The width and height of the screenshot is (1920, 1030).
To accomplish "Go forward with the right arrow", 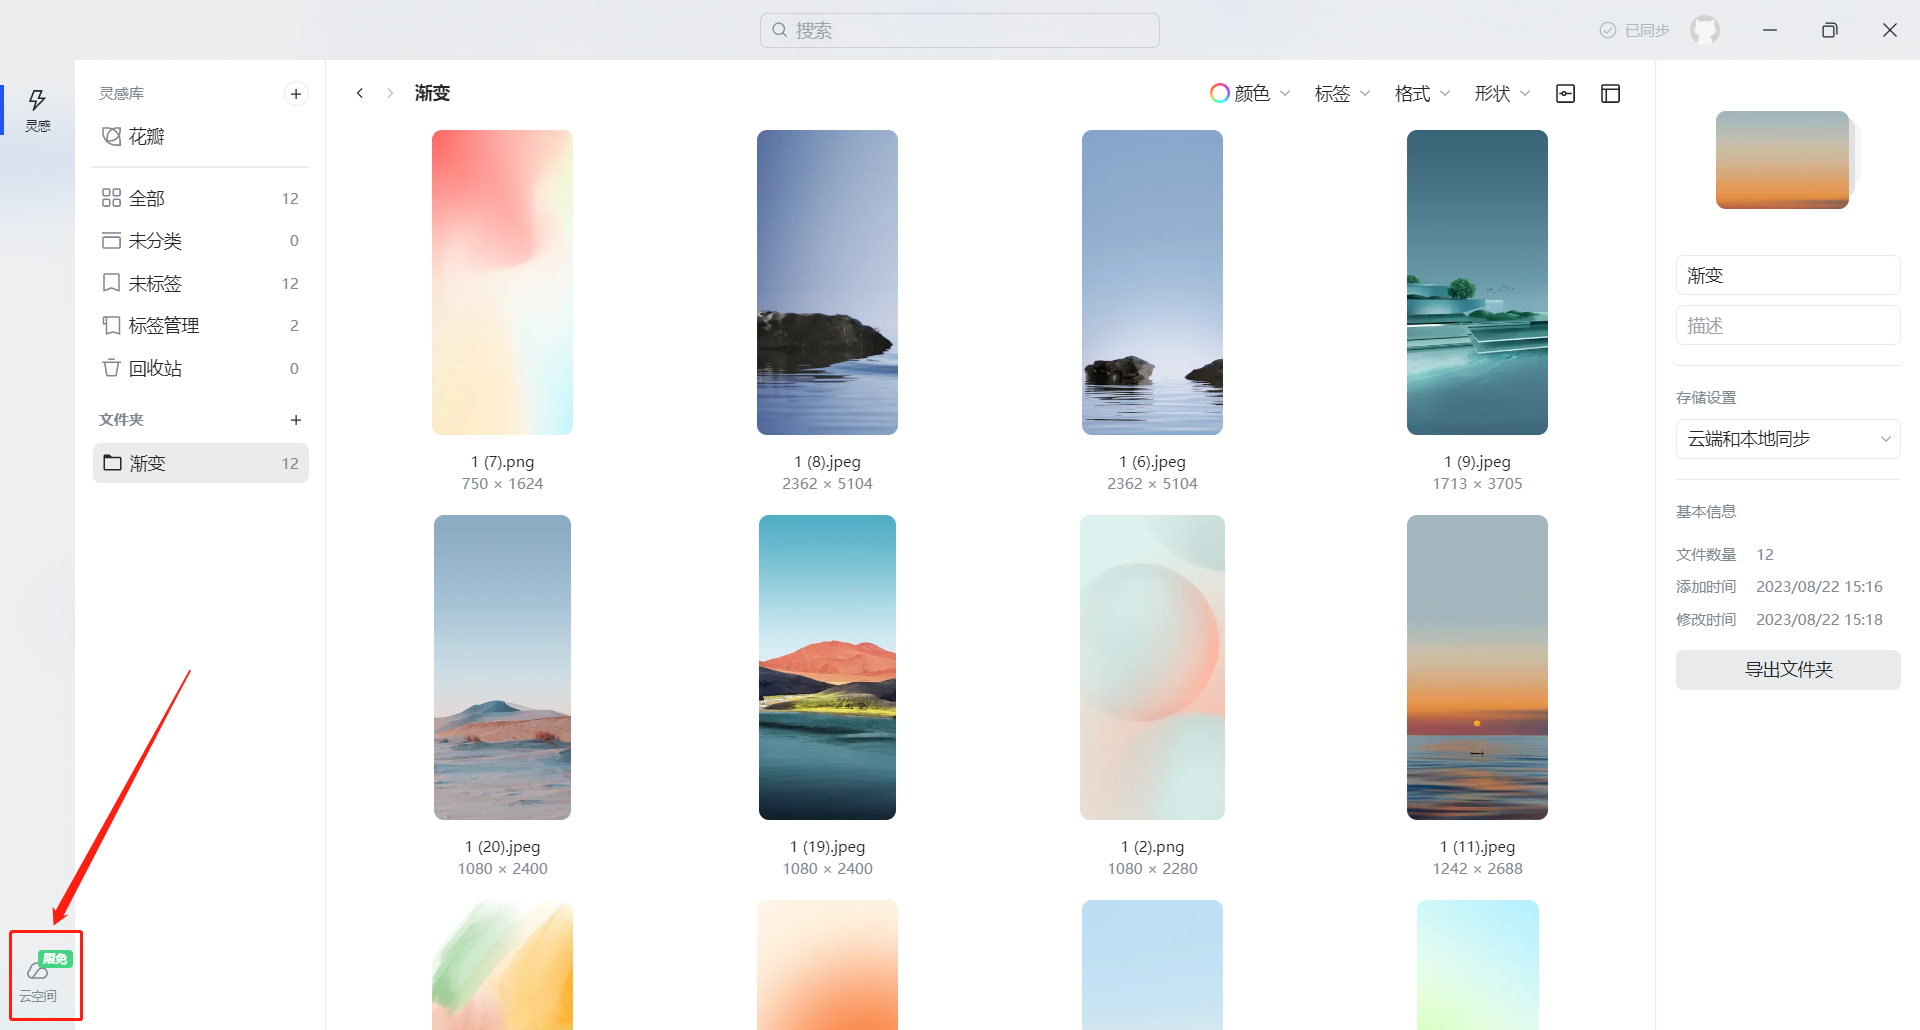I will [390, 93].
